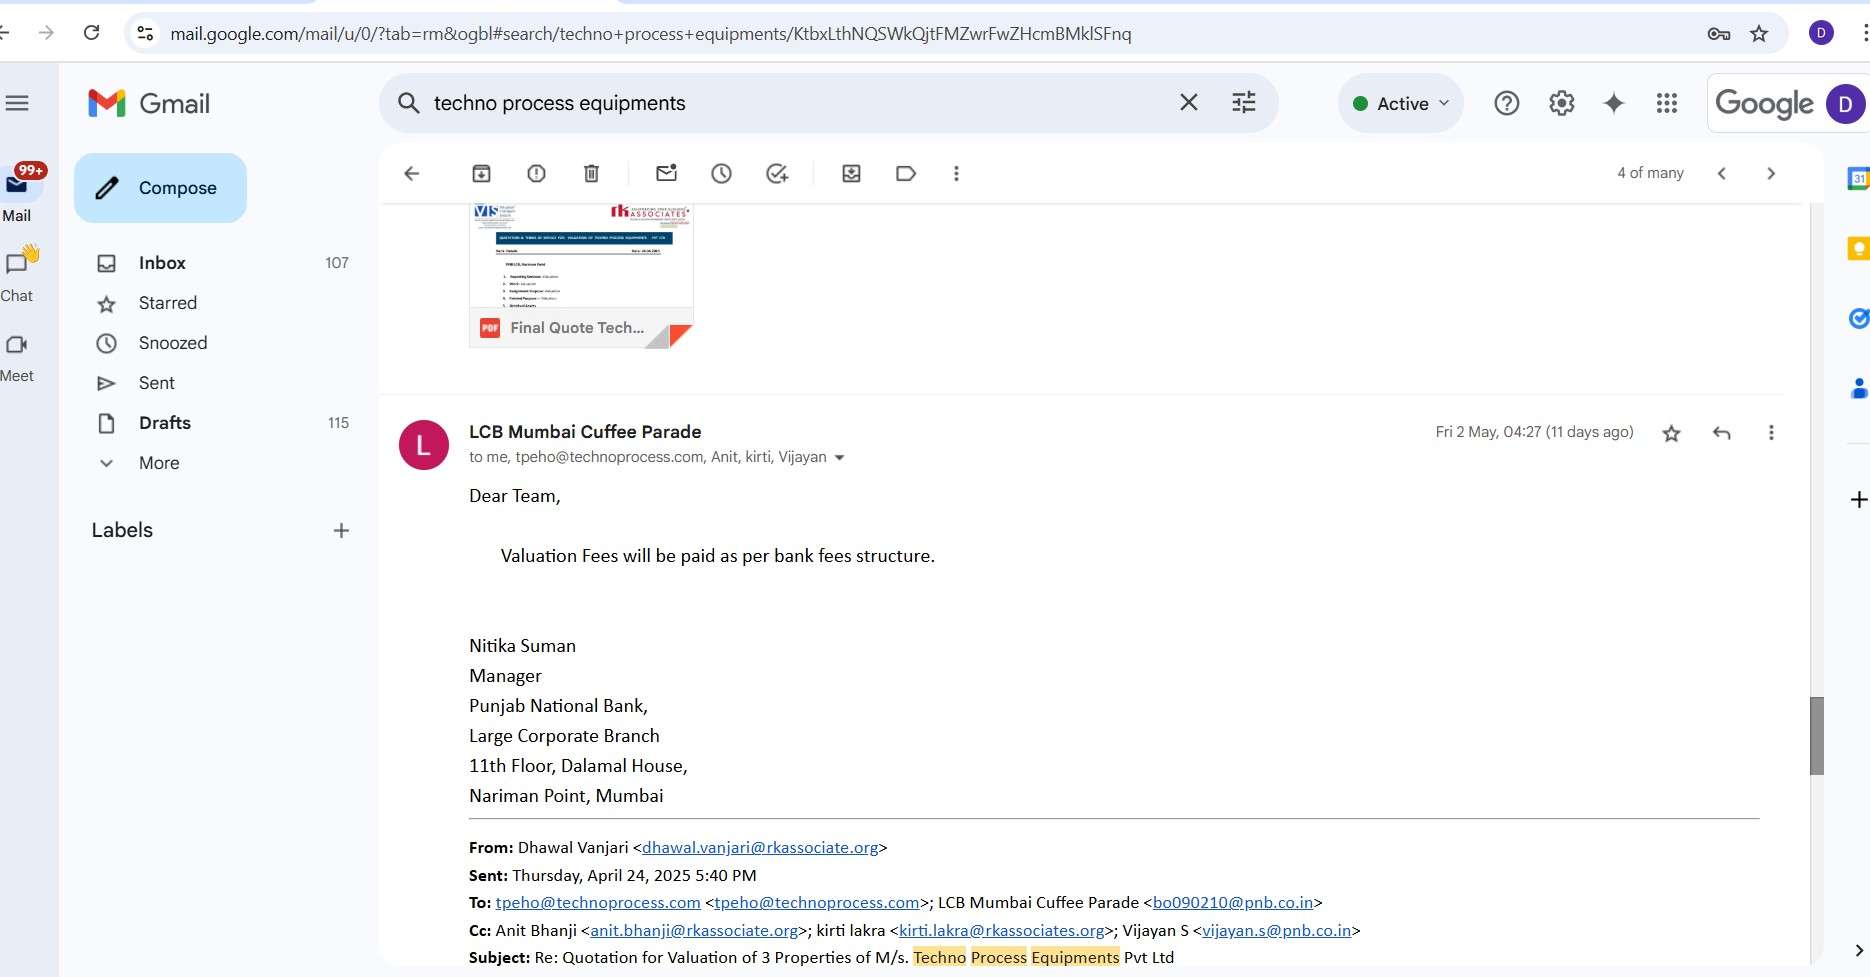Show search options filter icon
Screen dimensions: 1870x977
1243,102
